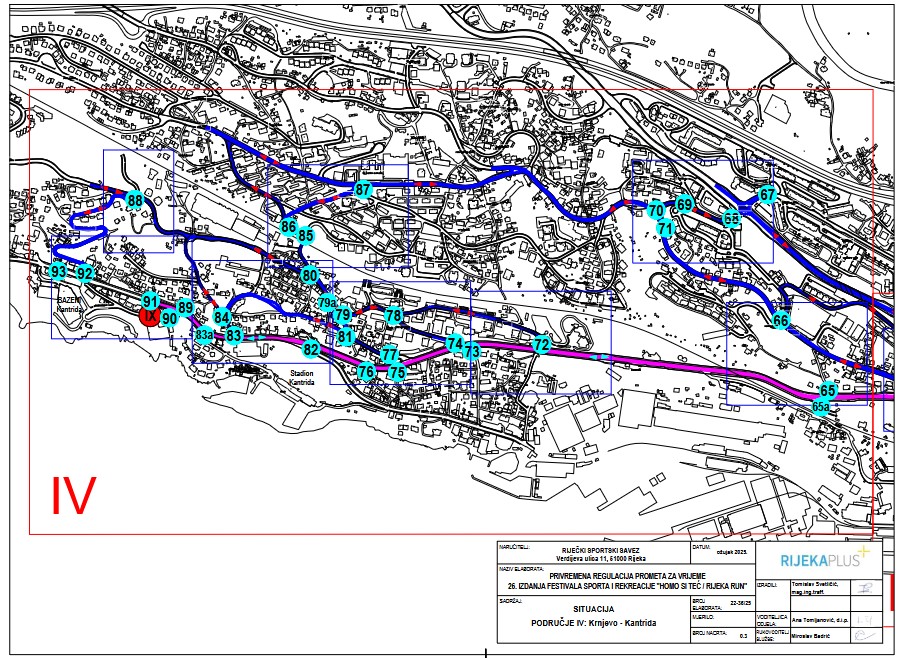Click the cyan marker numbered 88
This screenshot has width=903, height=658.
[x=135, y=201]
